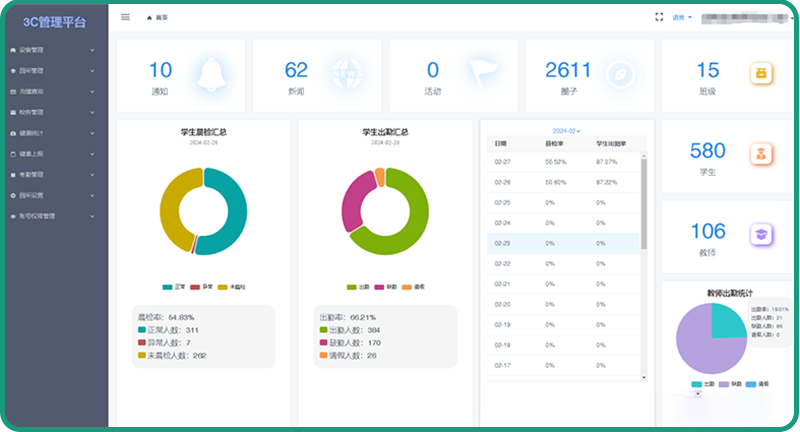Toggle 正常 legend in student morning-check chart
Screen dimensions: 800x432
pyautogui.click(x=174, y=287)
